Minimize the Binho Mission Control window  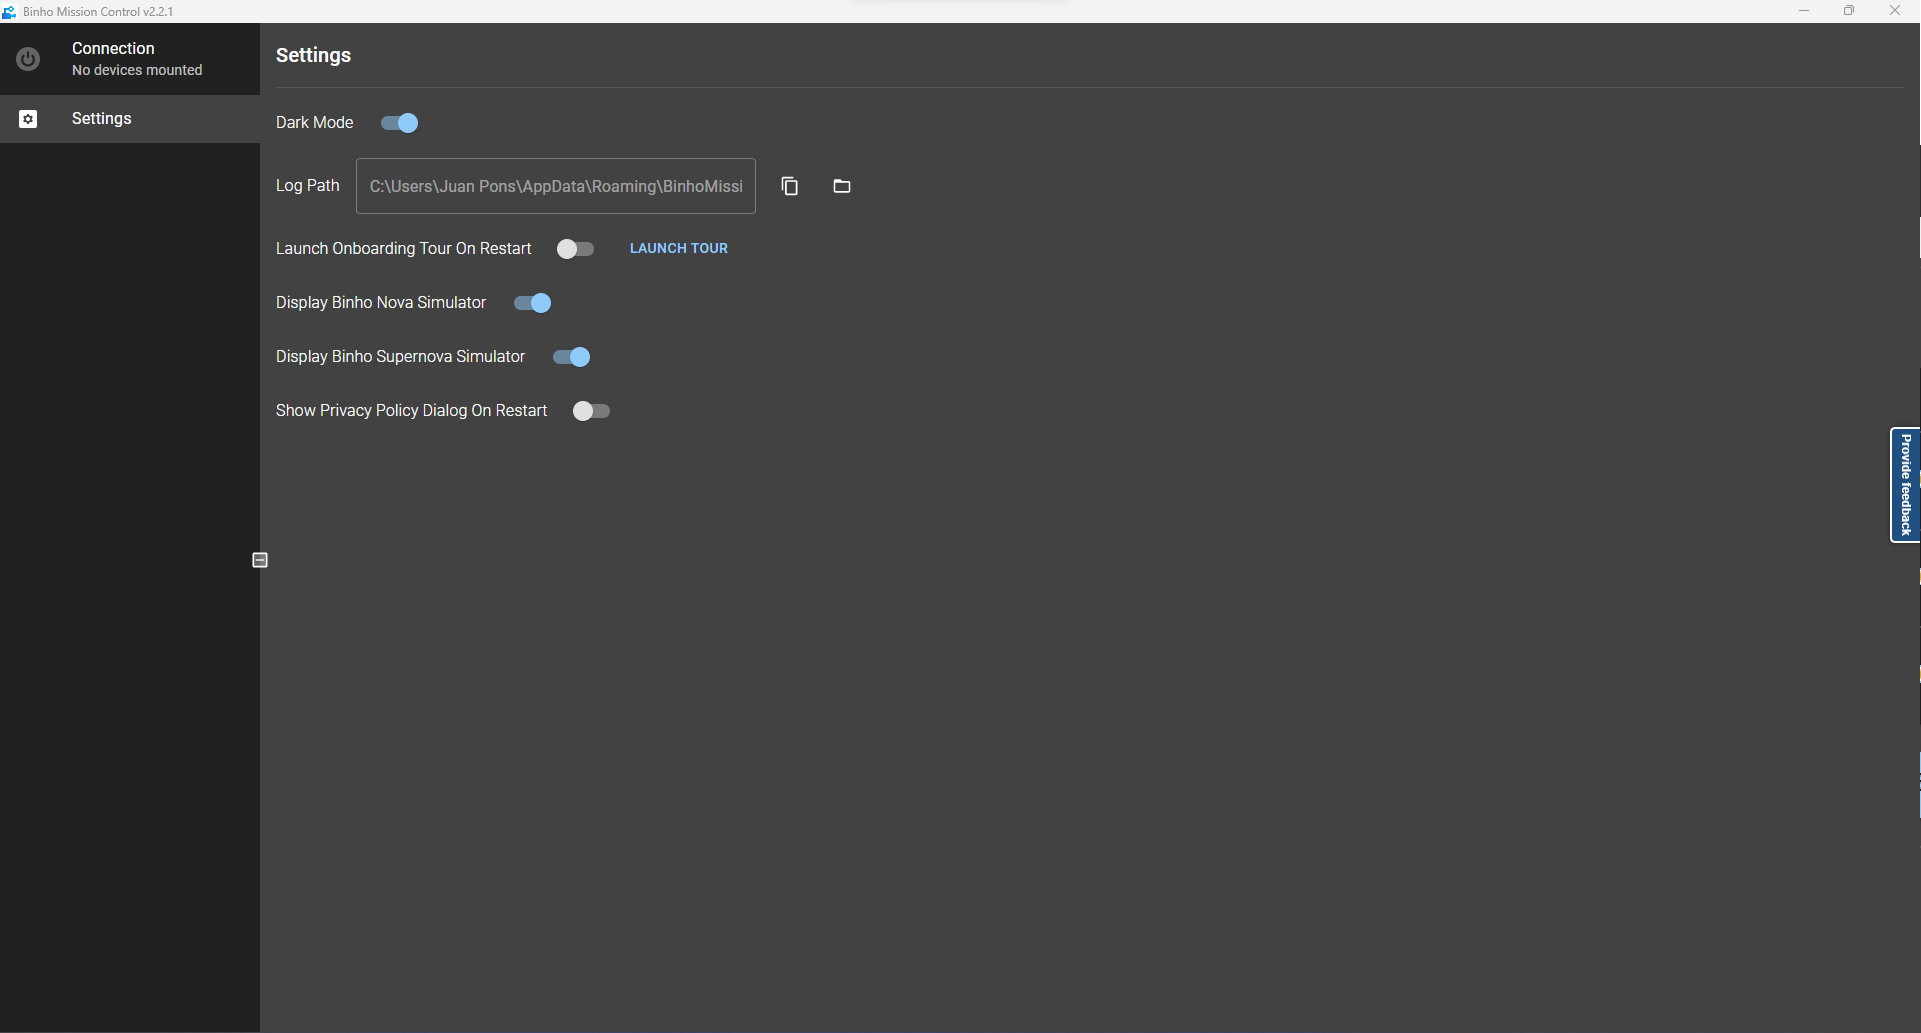tap(1804, 11)
